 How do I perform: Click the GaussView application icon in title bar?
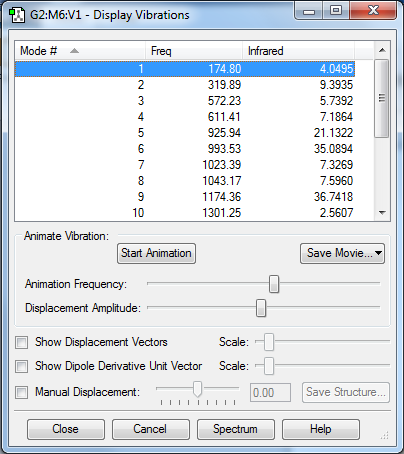[x=17, y=15]
